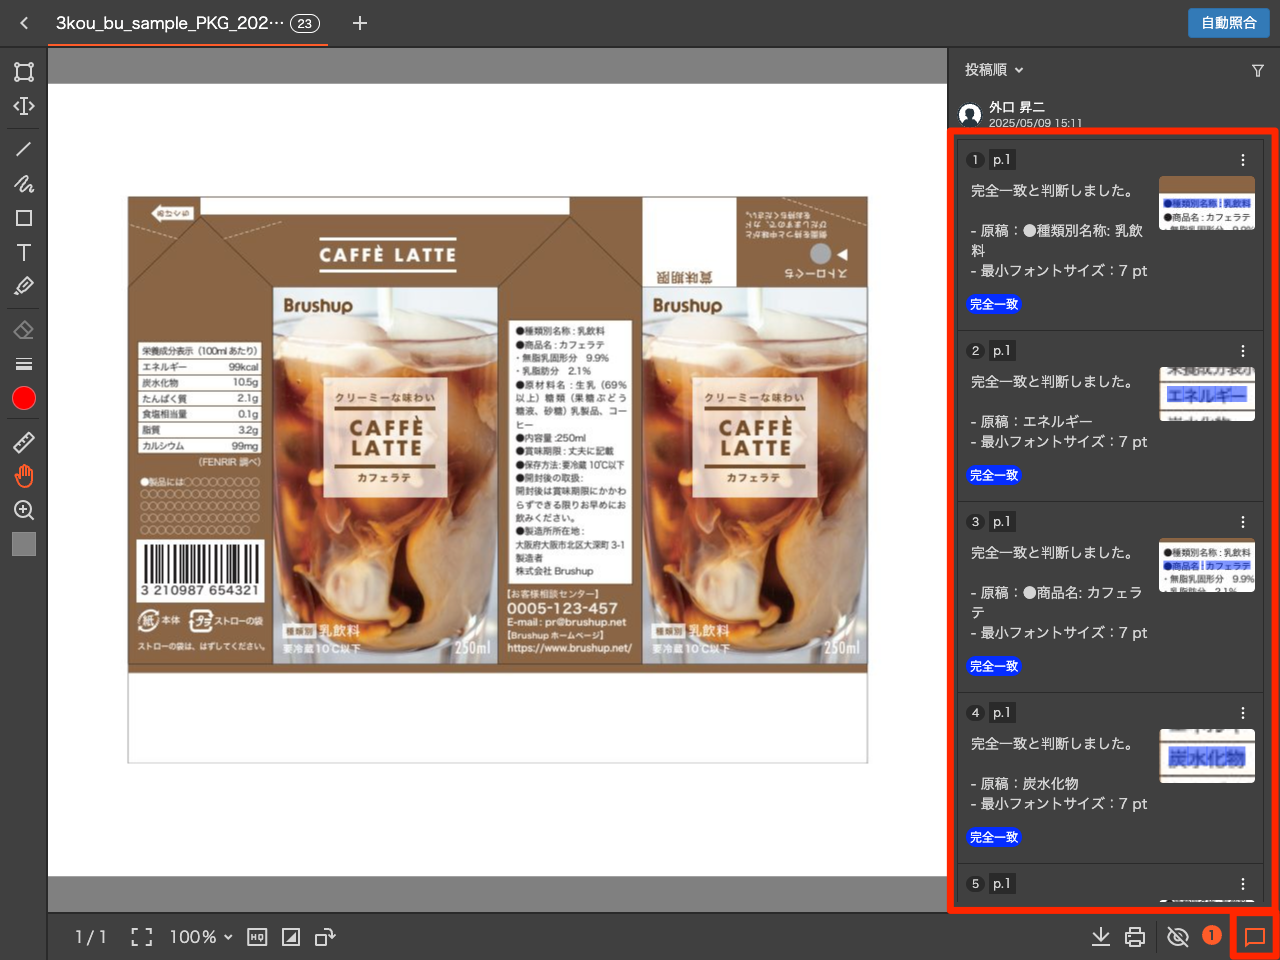Open the options menu for comment 4
Viewport: 1280px width, 960px height.
tap(1243, 713)
